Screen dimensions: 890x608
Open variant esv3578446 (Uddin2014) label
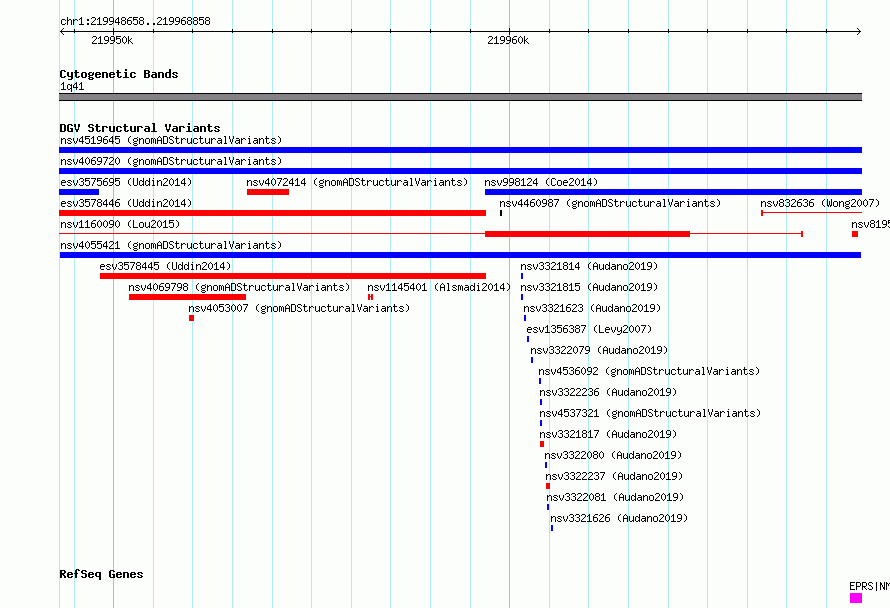pos(126,203)
